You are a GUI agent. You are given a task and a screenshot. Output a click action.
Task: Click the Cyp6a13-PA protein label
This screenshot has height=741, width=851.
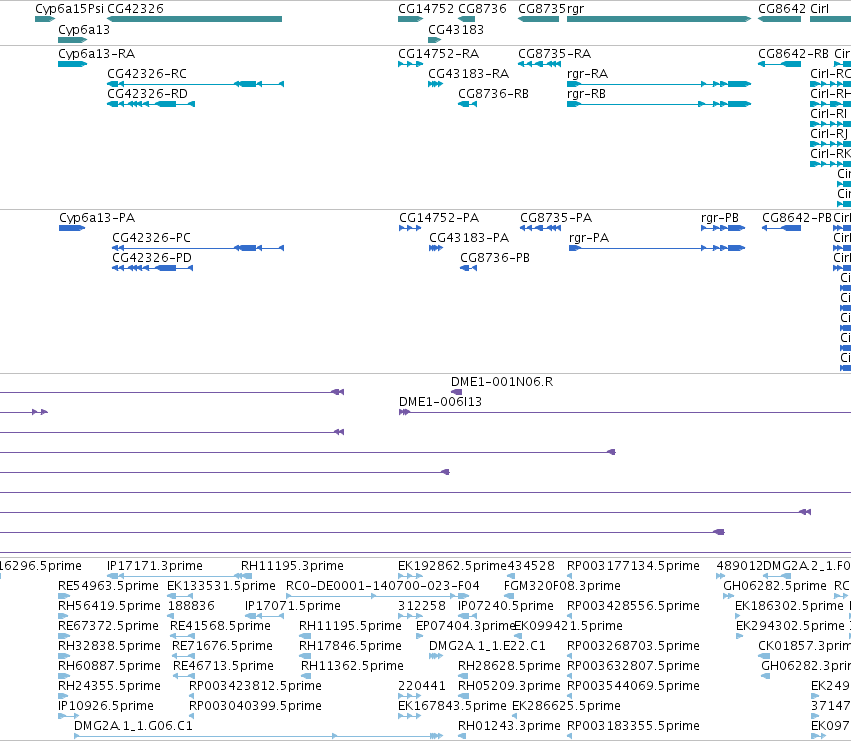click(97, 218)
